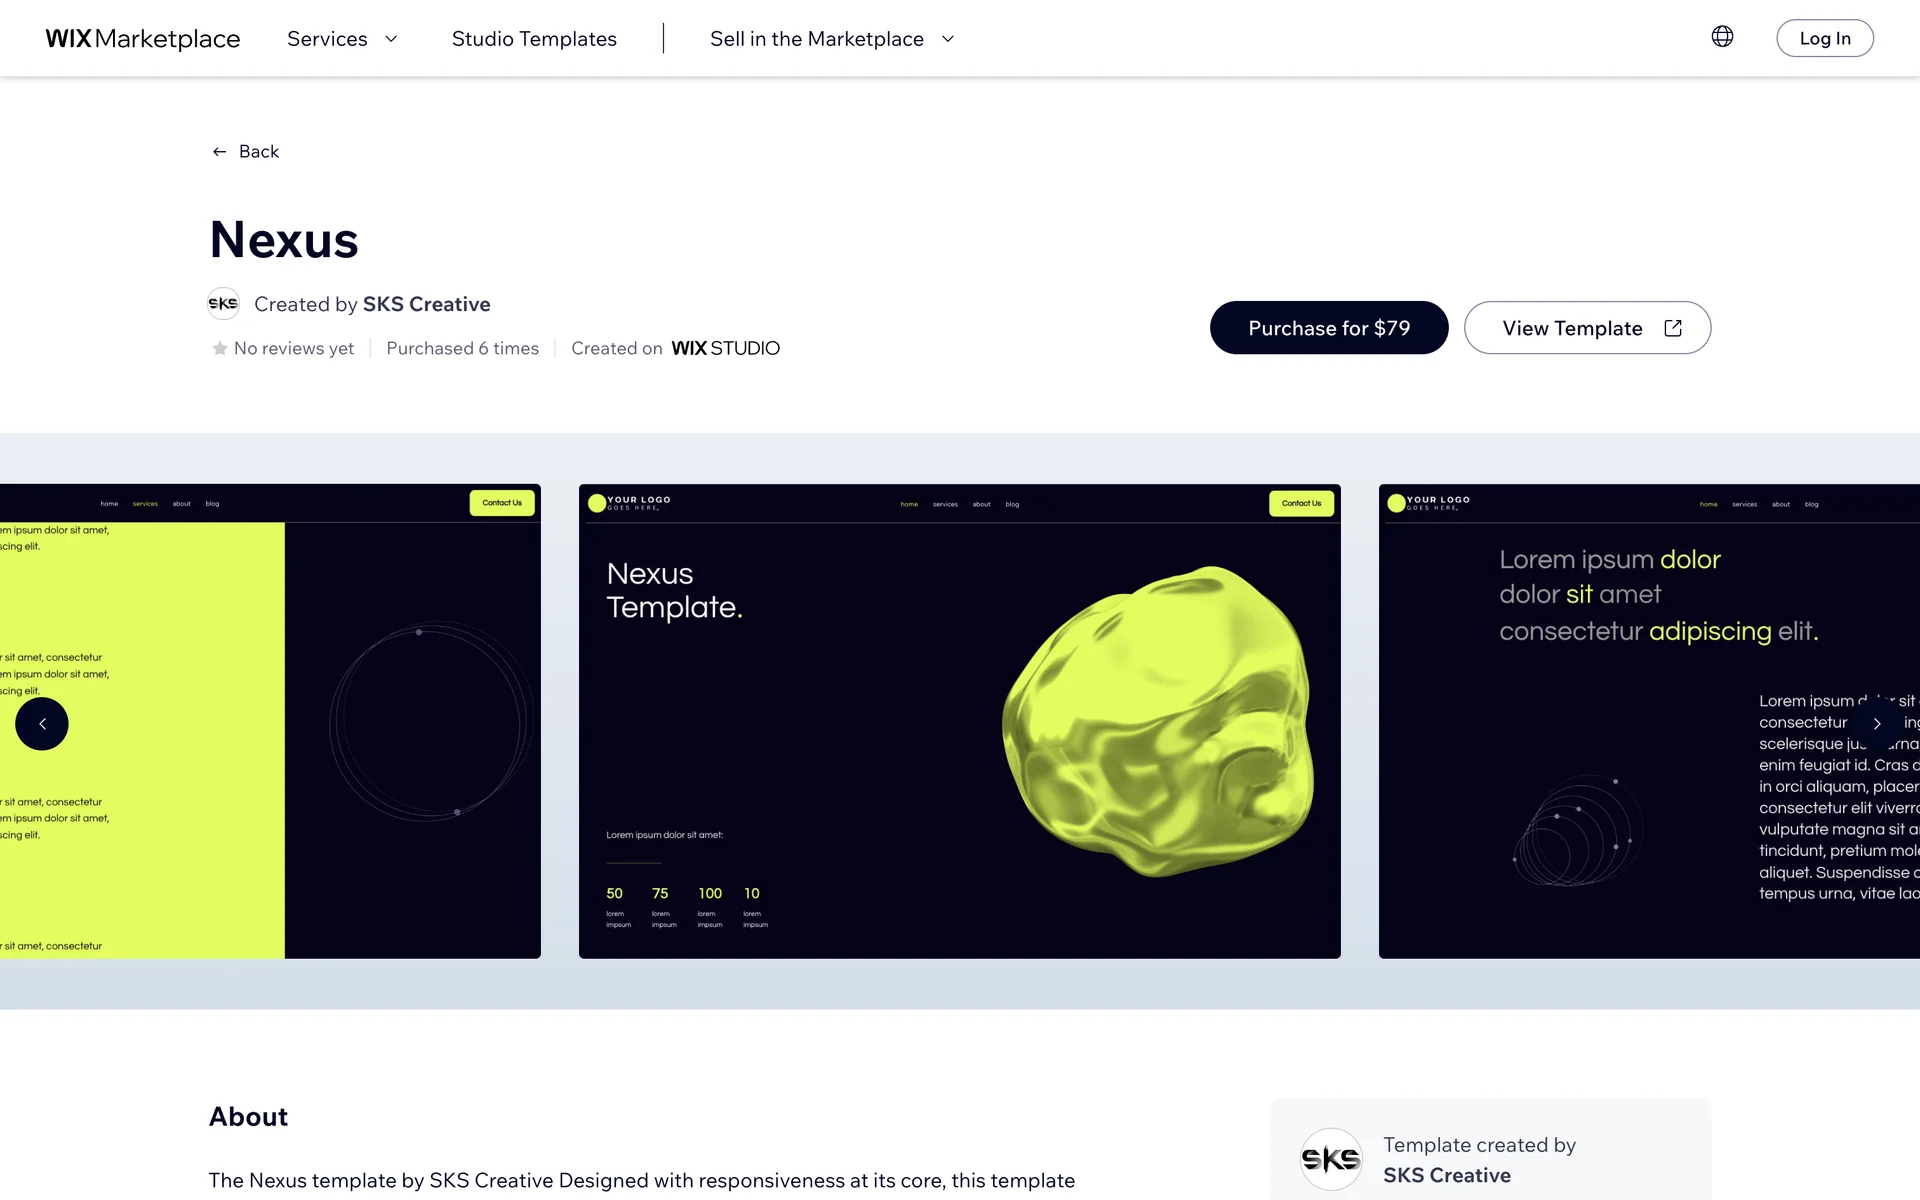Screen dimensions: 1920x1200
Task: Open View Template preview
Action: (x=1571, y=328)
